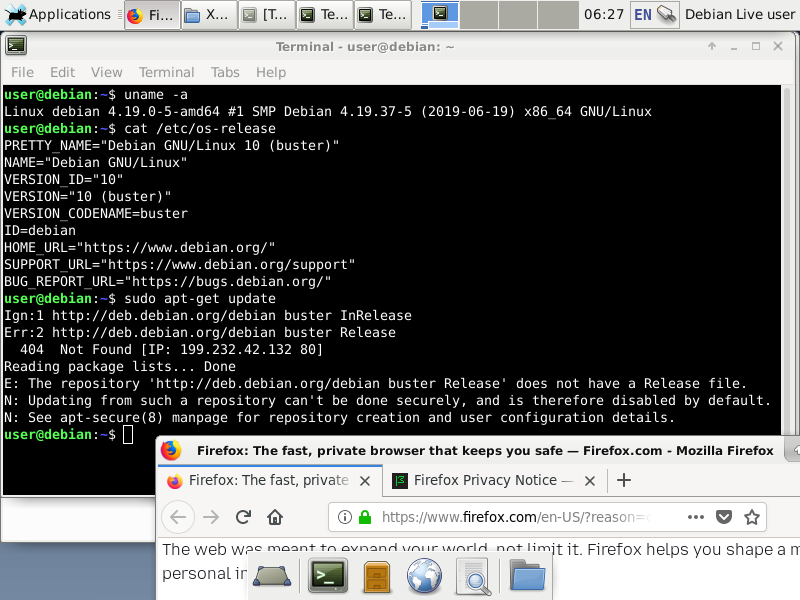Open terminal emulator from the dock
The width and height of the screenshot is (800, 600).
[x=328, y=576]
